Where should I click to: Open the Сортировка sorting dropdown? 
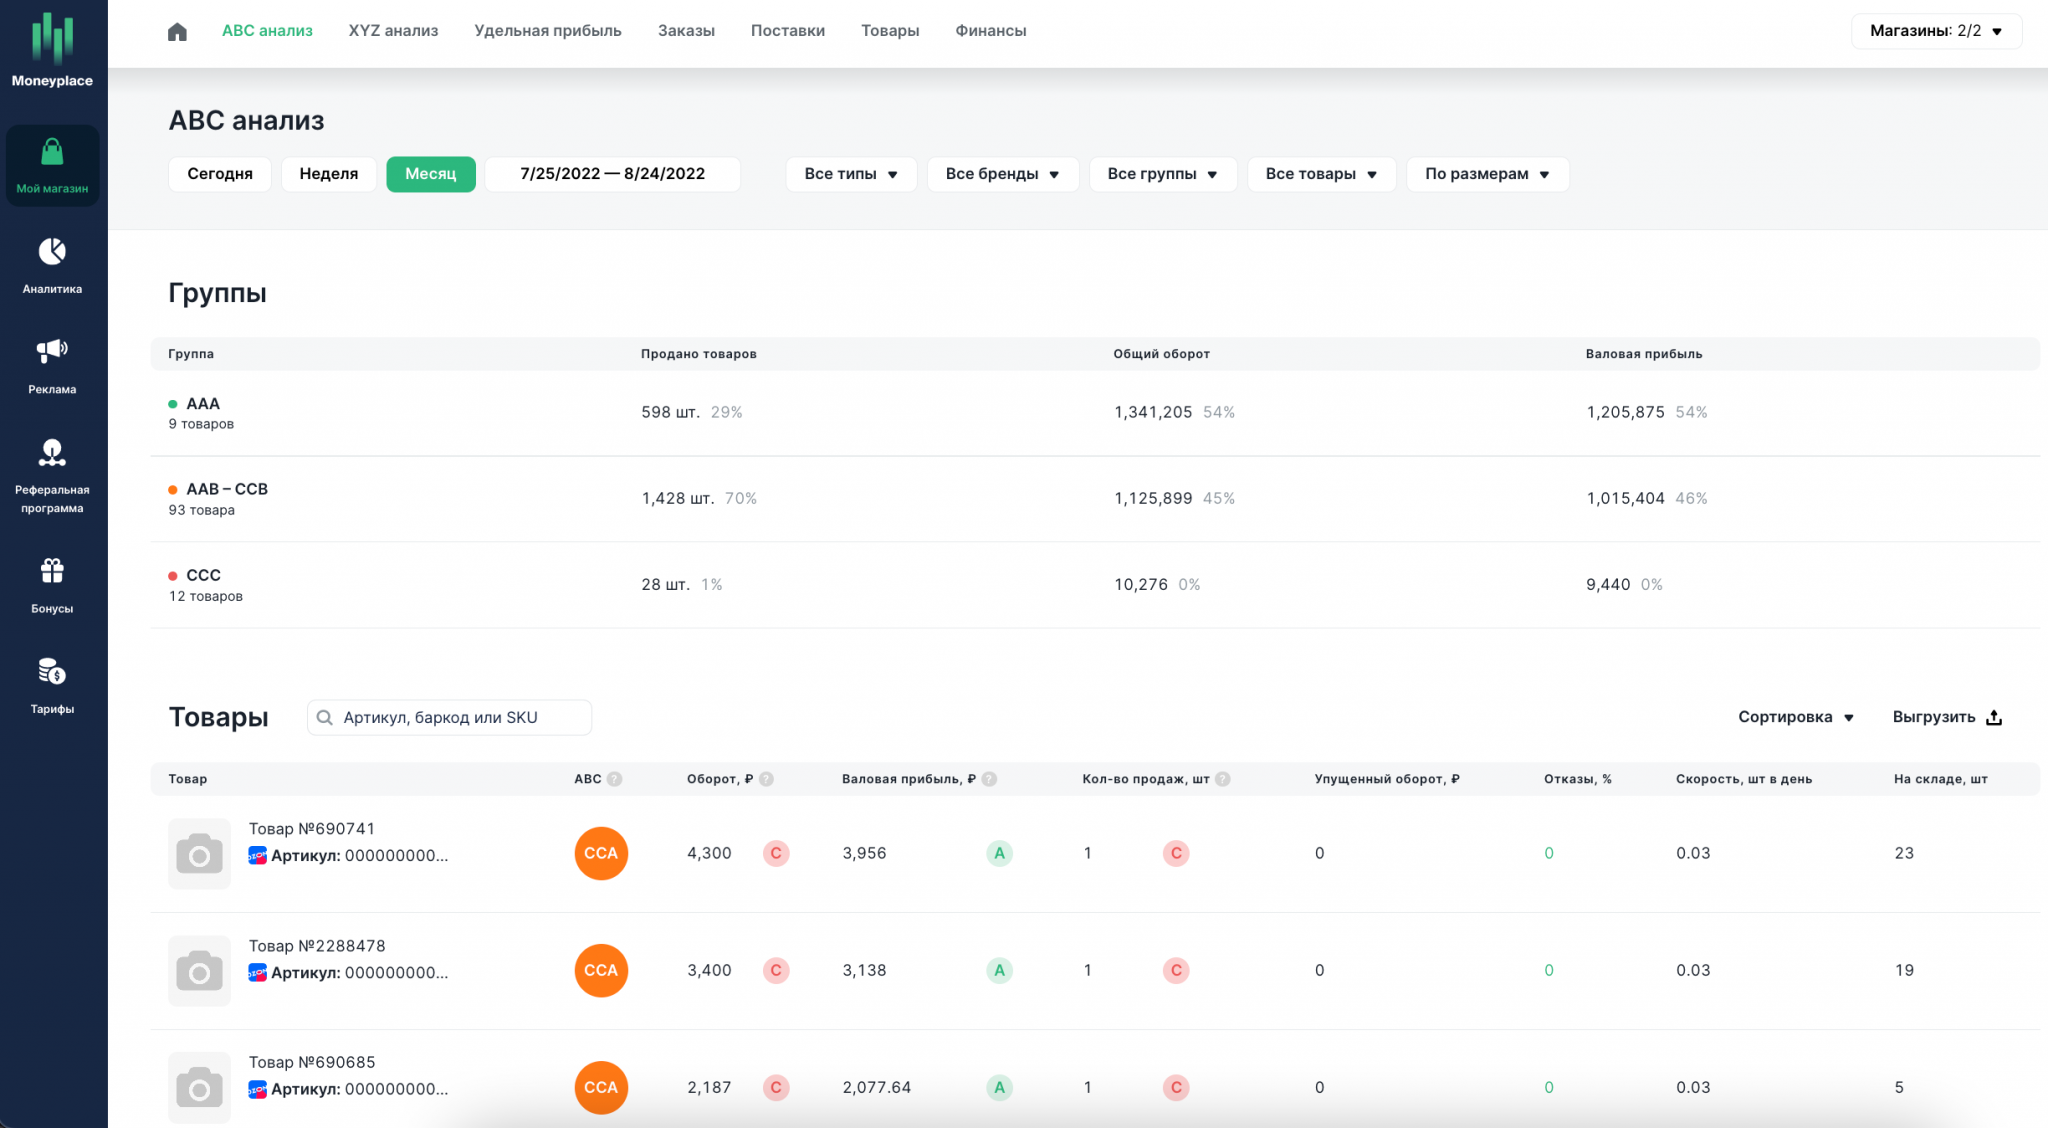[x=1796, y=717]
